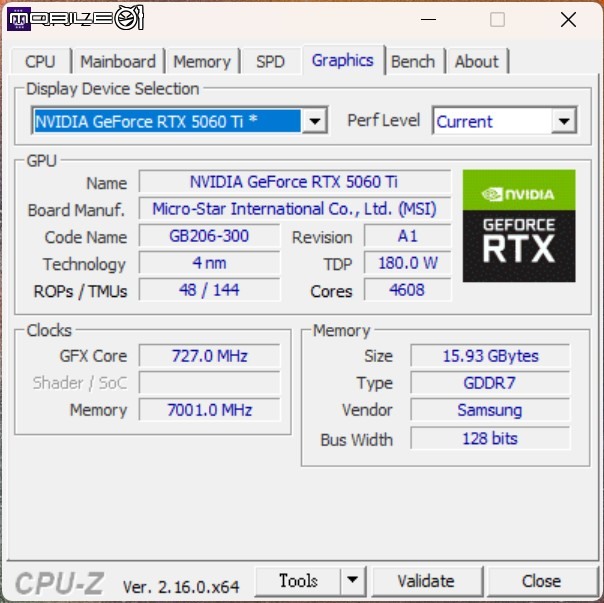Click the GDDR7 memory type value

490,382
